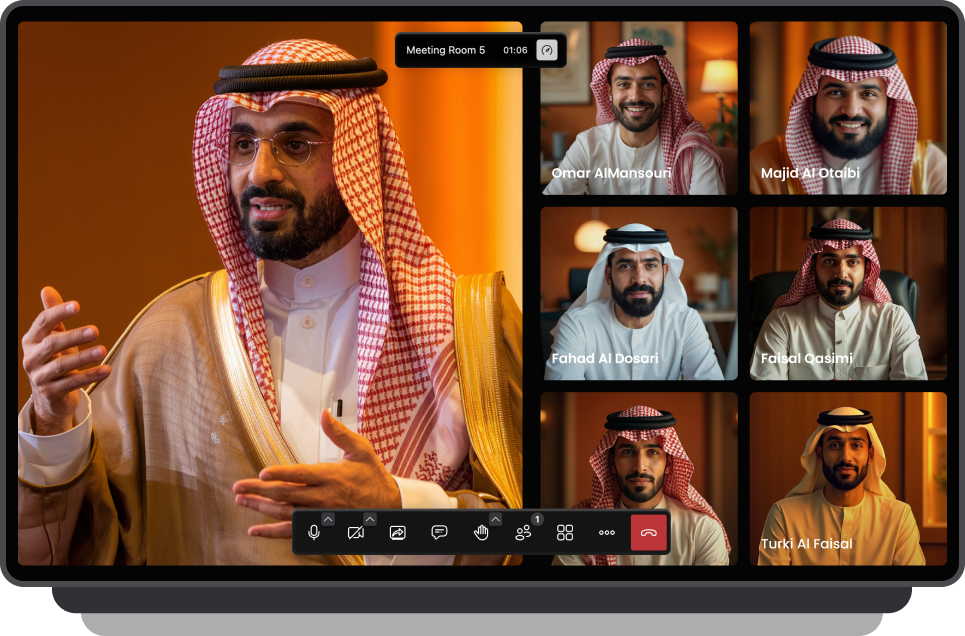
Task: Select Faisal Qasimi's video tile
Action: coord(848,293)
